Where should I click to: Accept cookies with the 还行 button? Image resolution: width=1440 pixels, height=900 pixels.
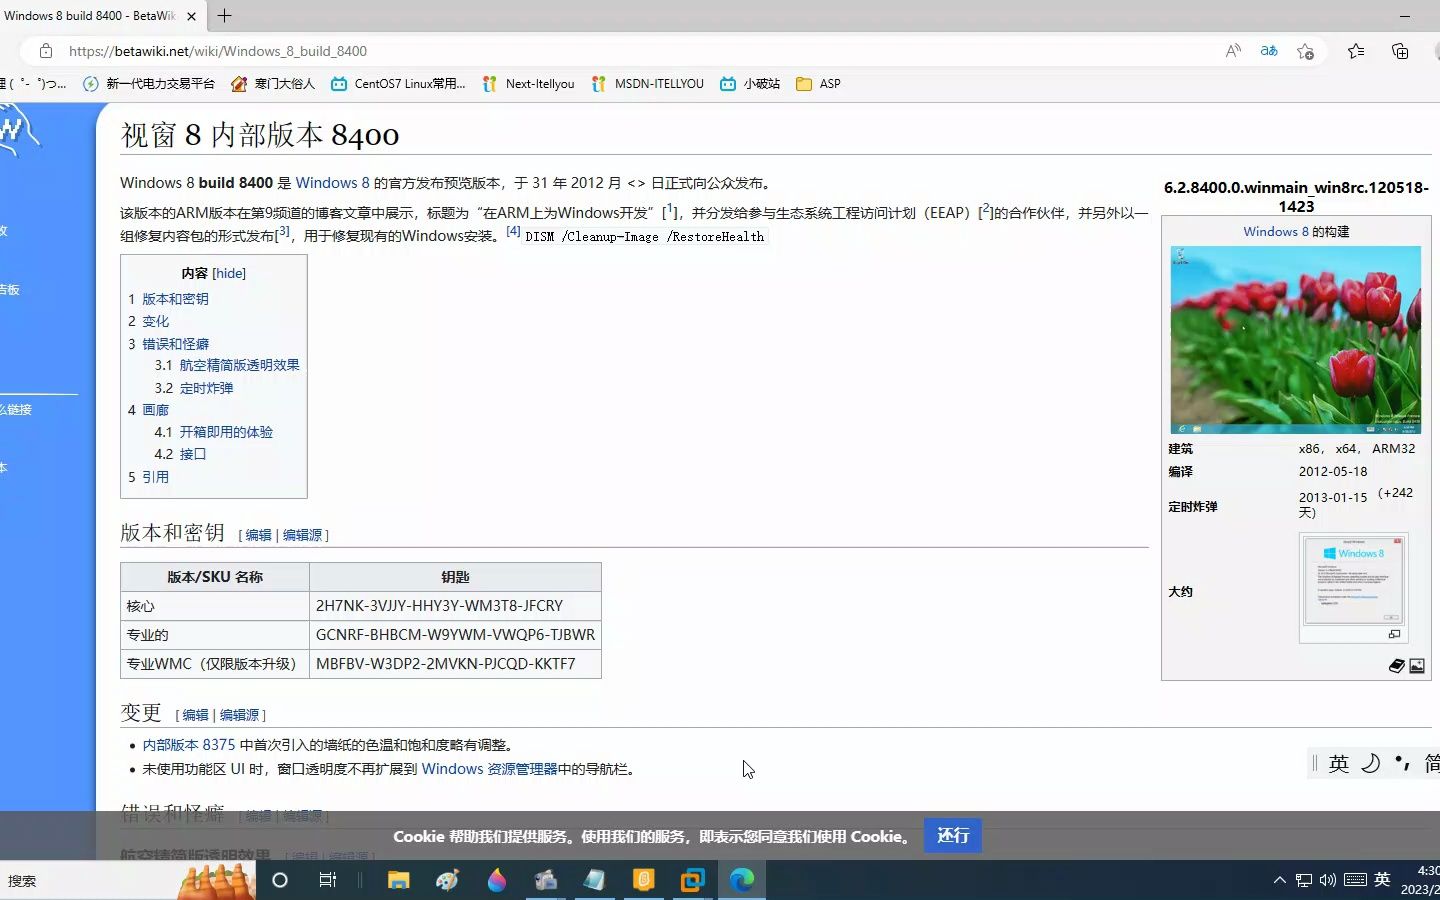[952, 835]
